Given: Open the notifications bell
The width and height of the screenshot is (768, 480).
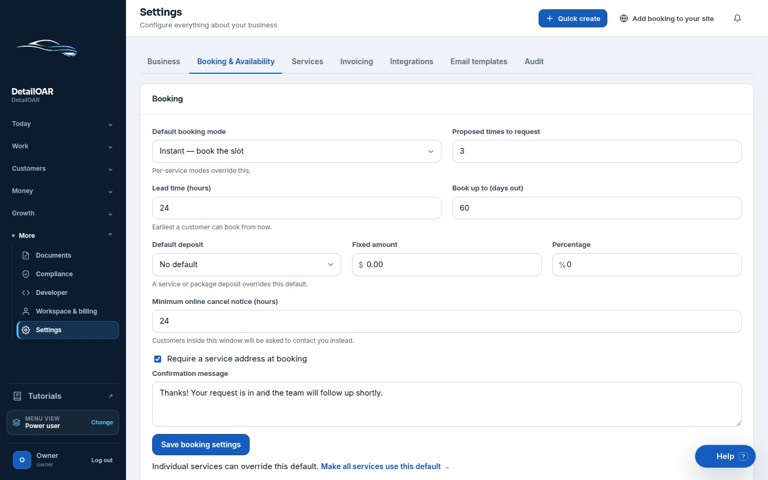Looking at the screenshot, I should (737, 18).
